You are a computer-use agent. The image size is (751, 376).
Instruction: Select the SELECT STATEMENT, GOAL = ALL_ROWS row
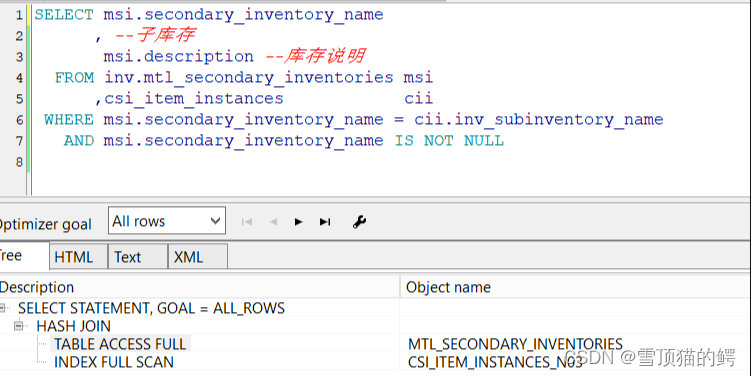tap(151, 308)
